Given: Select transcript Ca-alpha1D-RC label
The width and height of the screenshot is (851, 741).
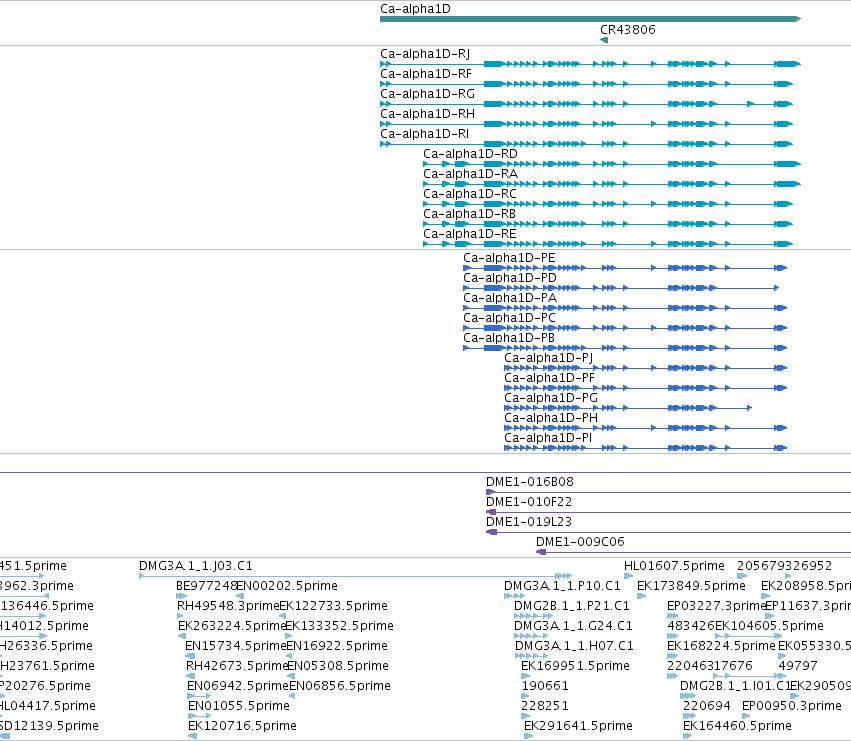Looking at the screenshot, I should point(470,194).
